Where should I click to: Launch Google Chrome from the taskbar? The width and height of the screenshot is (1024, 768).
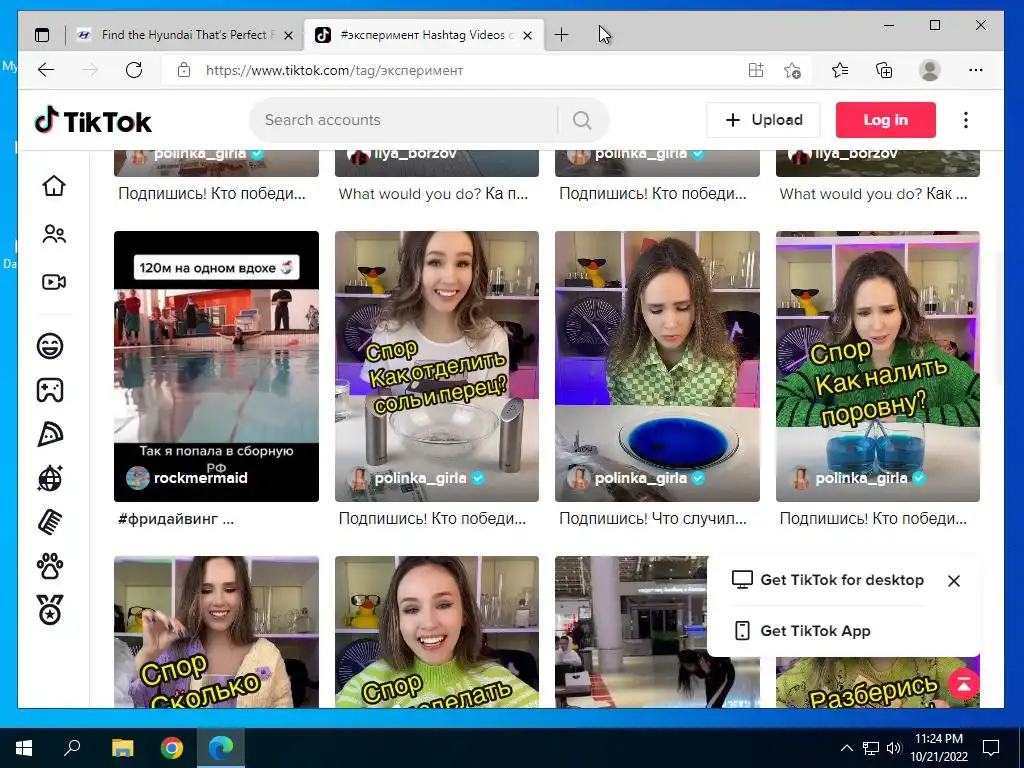tap(172, 748)
